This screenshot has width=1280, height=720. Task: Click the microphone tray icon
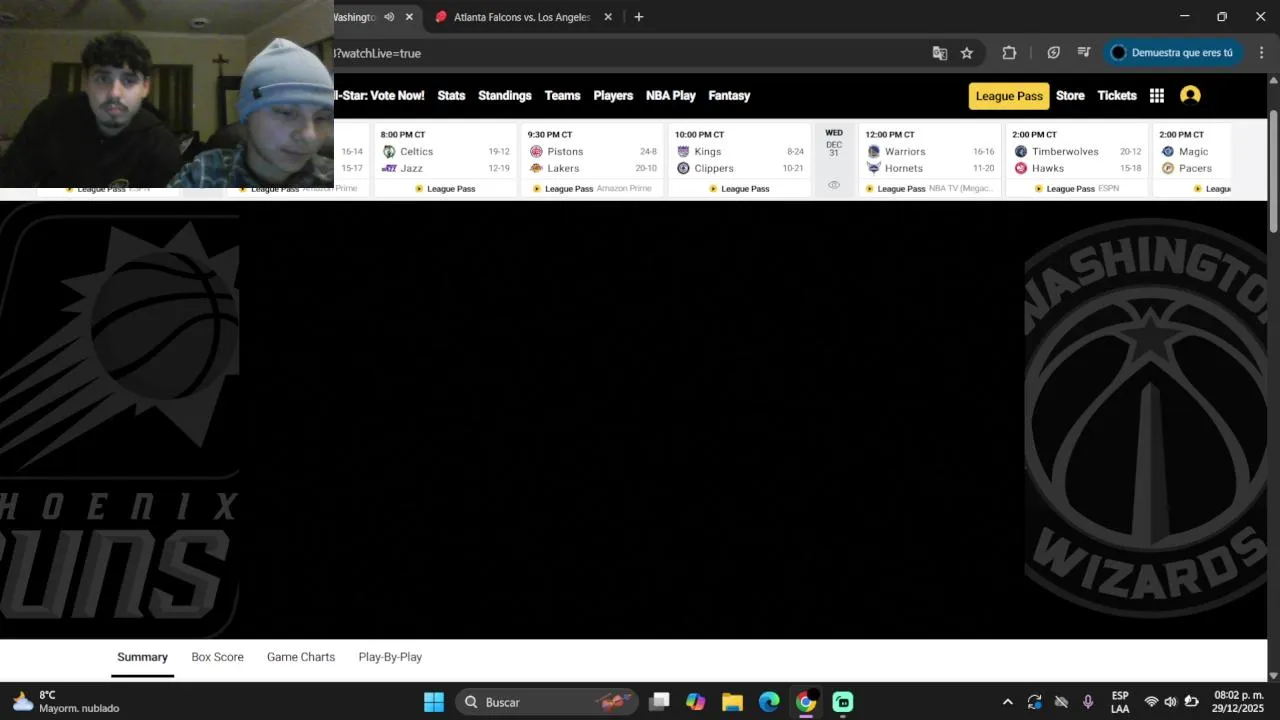(x=1088, y=702)
